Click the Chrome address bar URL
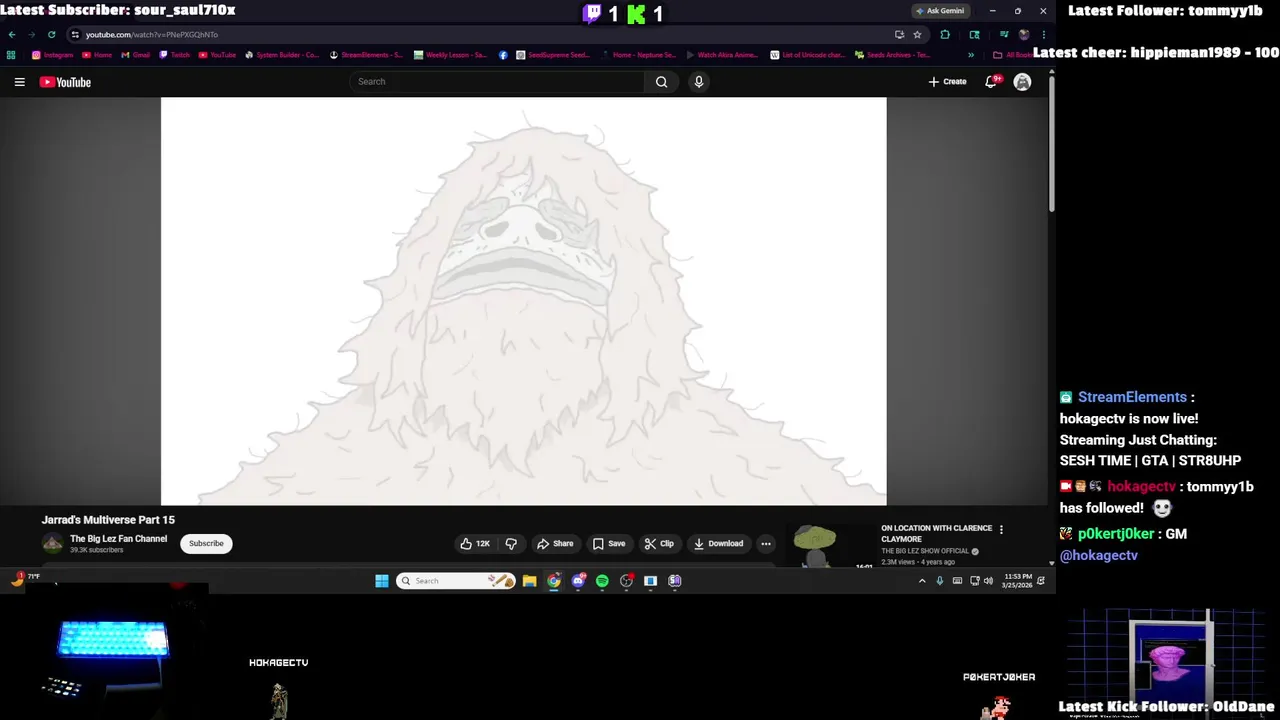Image resolution: width=1280 pixels, height=720 pixels. [x=152, y=34]
